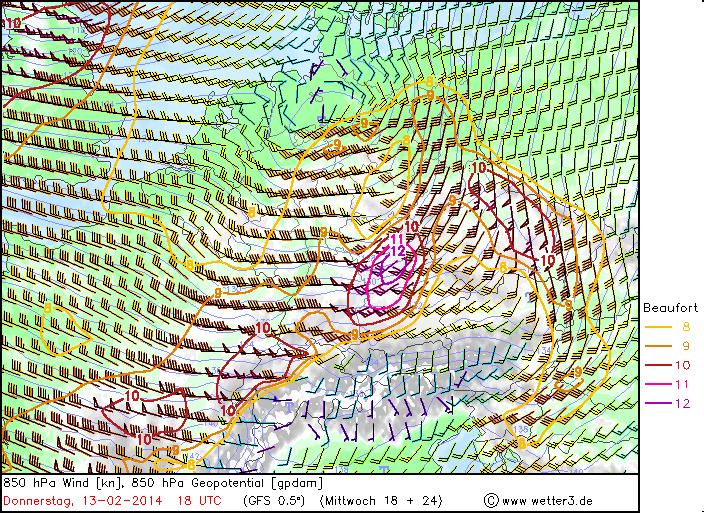Screen dimensions: 704x513
Task: Click the red '18 UTC' time text
Action: tap(200, 500)
